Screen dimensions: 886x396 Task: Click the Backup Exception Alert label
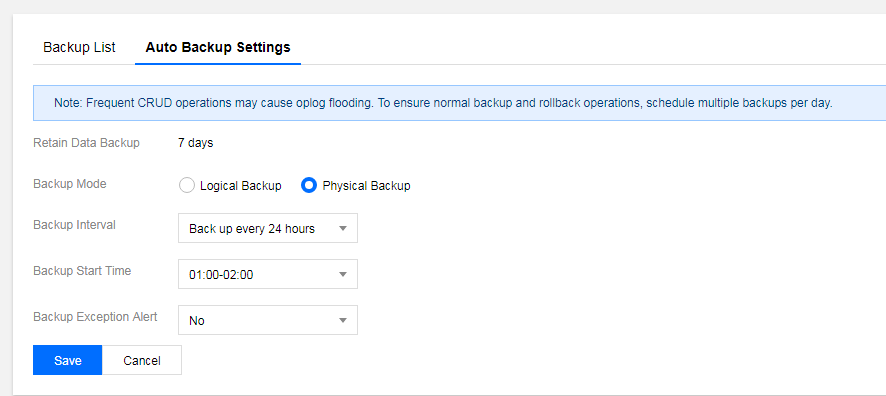(95, 317)
